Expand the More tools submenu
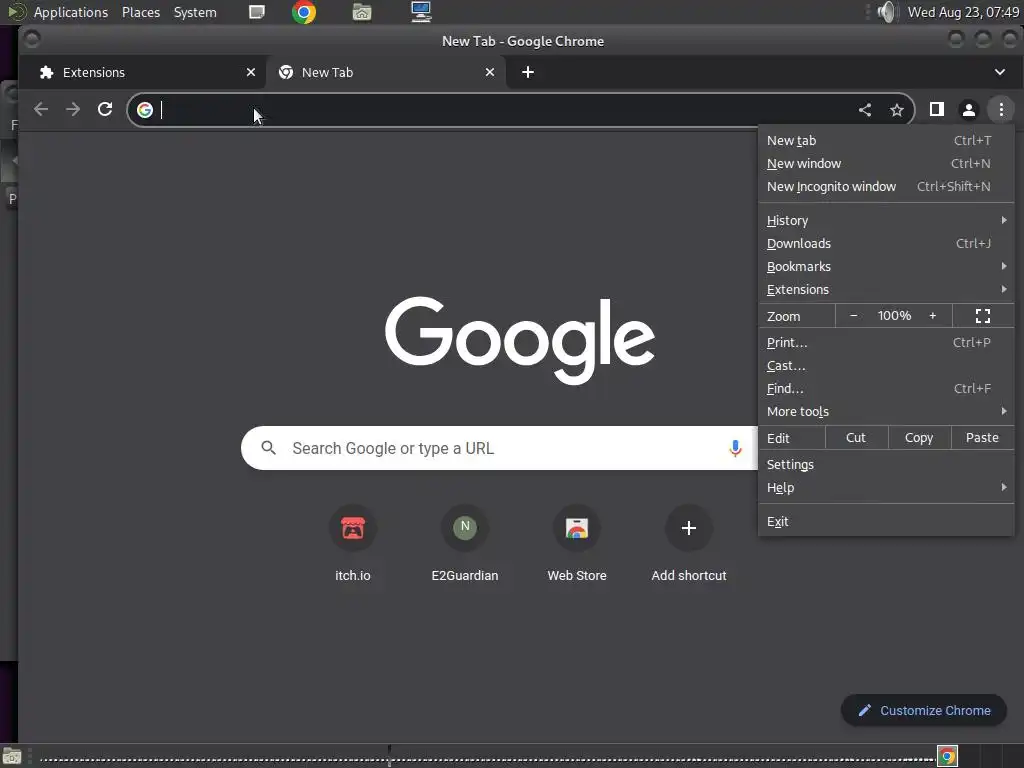 pyautogui.click(x=886, y=411)
